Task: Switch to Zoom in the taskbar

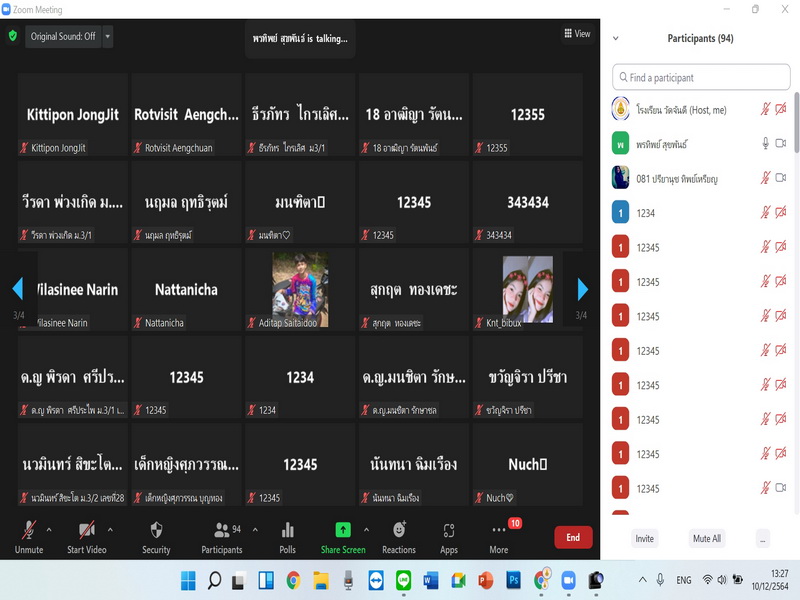Action: [568, 580]
